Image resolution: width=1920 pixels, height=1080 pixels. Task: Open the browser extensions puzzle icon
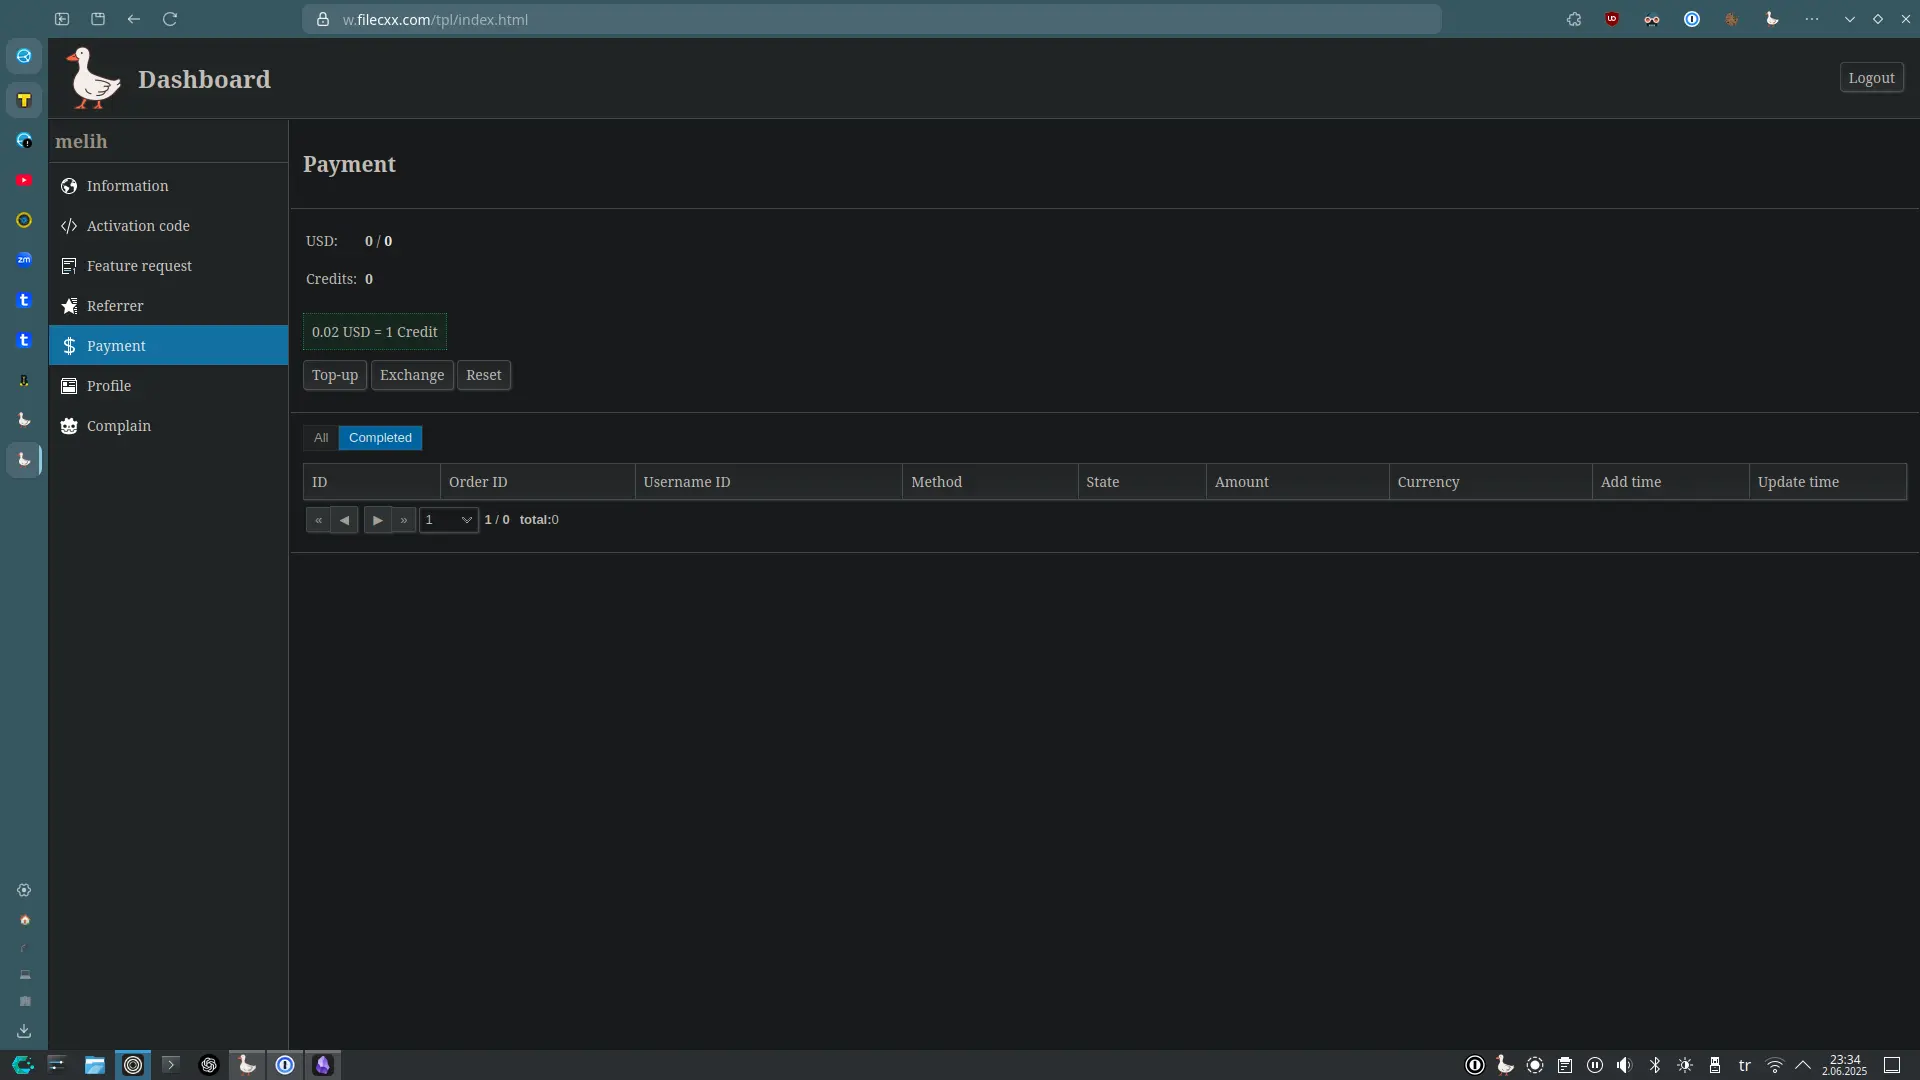[x=1574, y=19]
